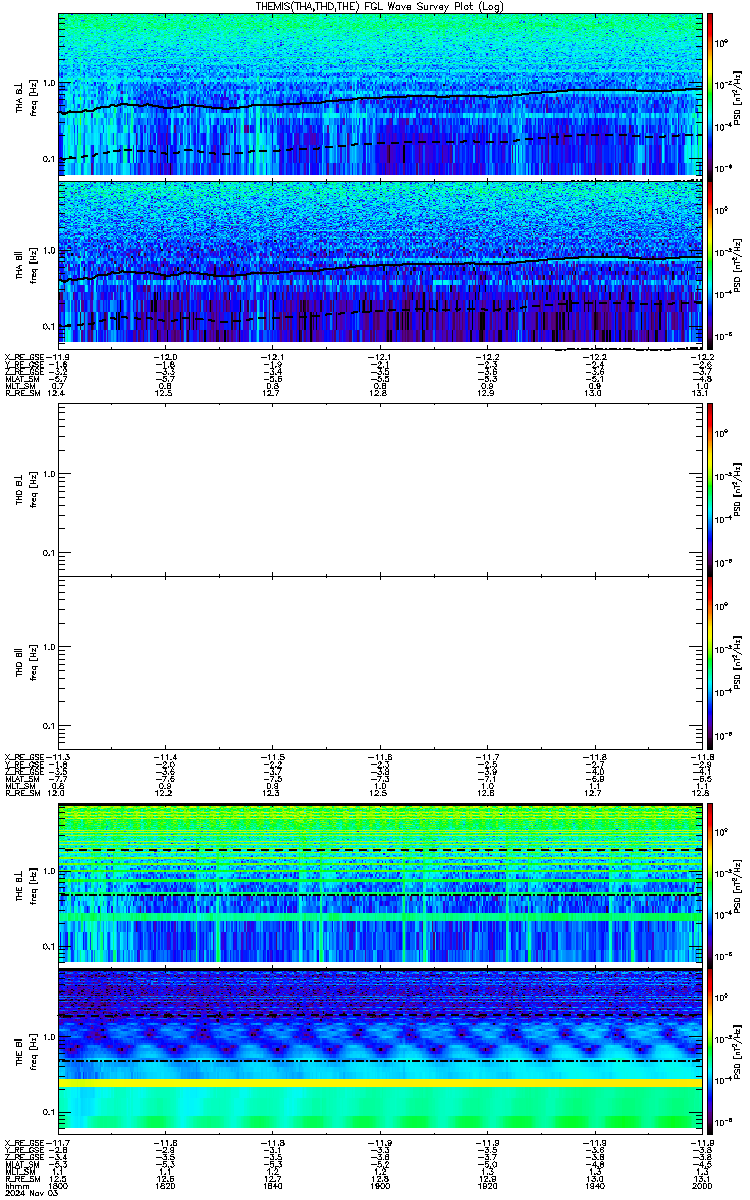Click the 'THA B⊥ freq [Hz]' axis label

[x=24, y=96]
